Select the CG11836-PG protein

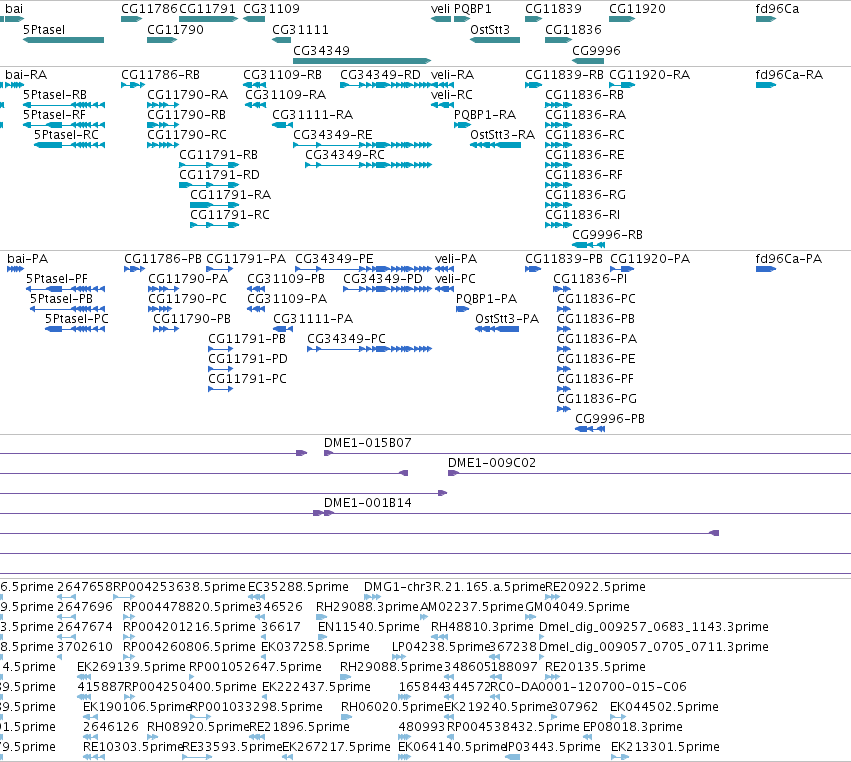564,409
